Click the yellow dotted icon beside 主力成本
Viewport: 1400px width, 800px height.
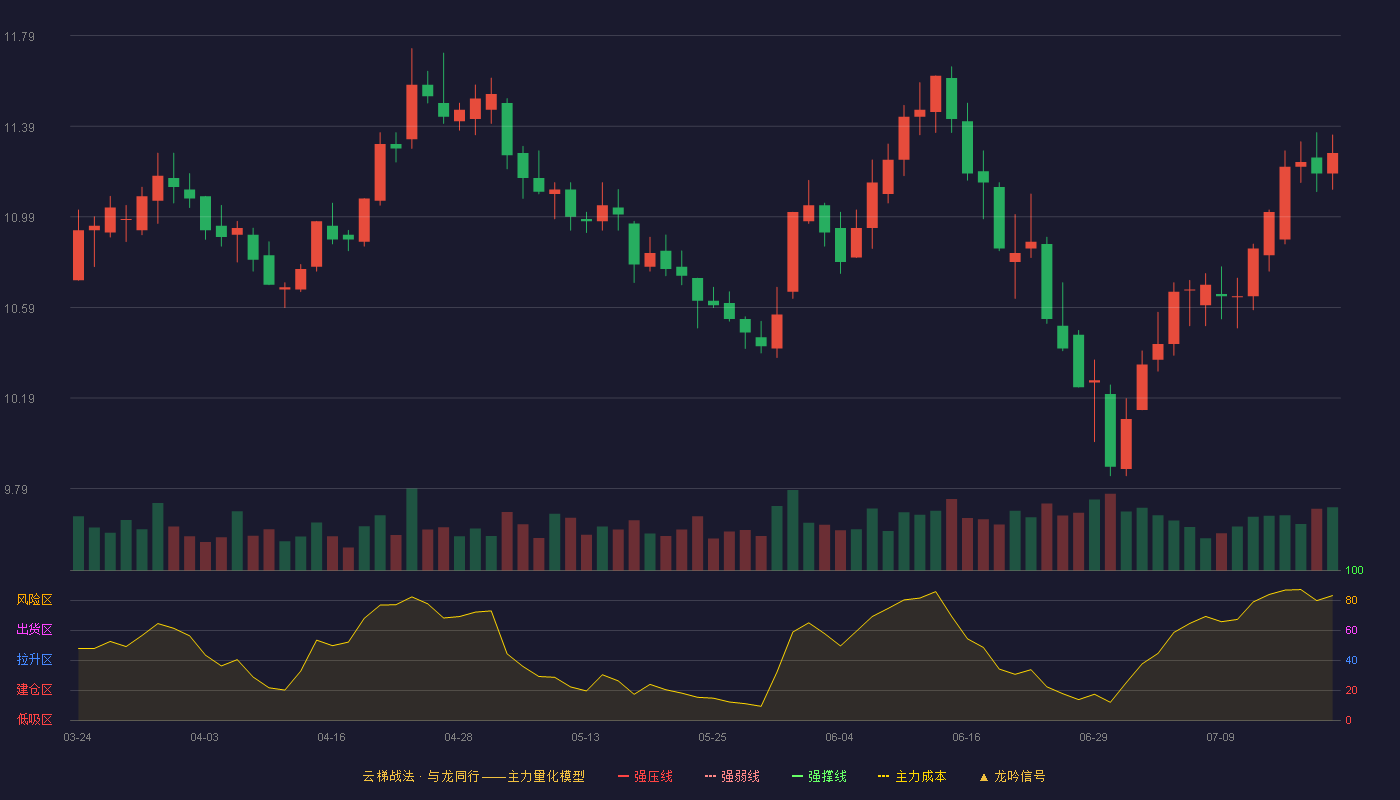[x=884, y=776]
